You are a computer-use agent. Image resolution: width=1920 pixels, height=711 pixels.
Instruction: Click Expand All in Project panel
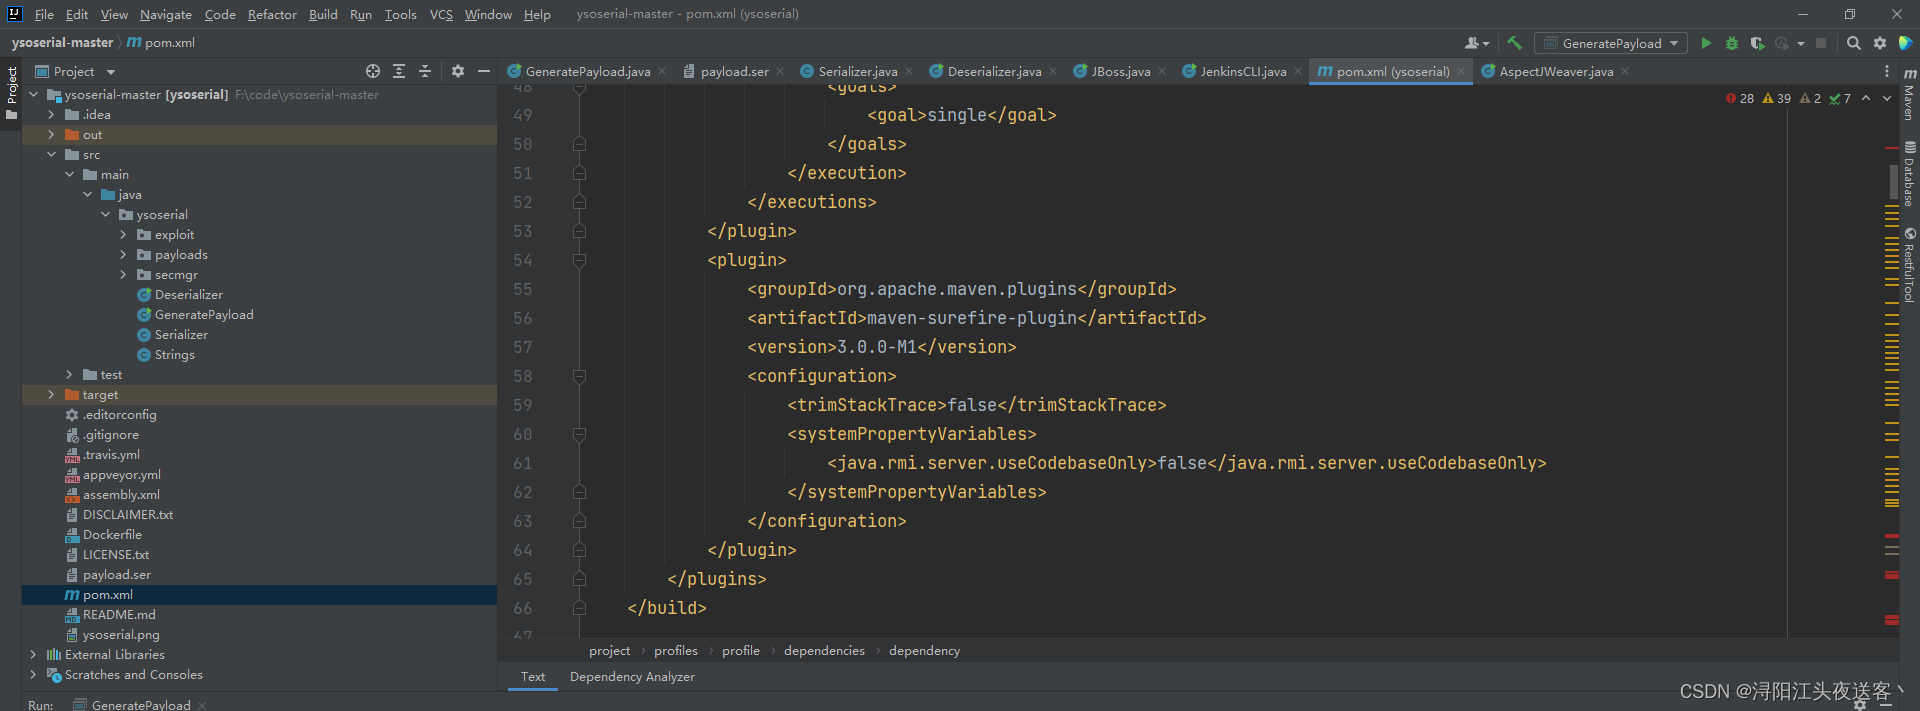[399, 71]
